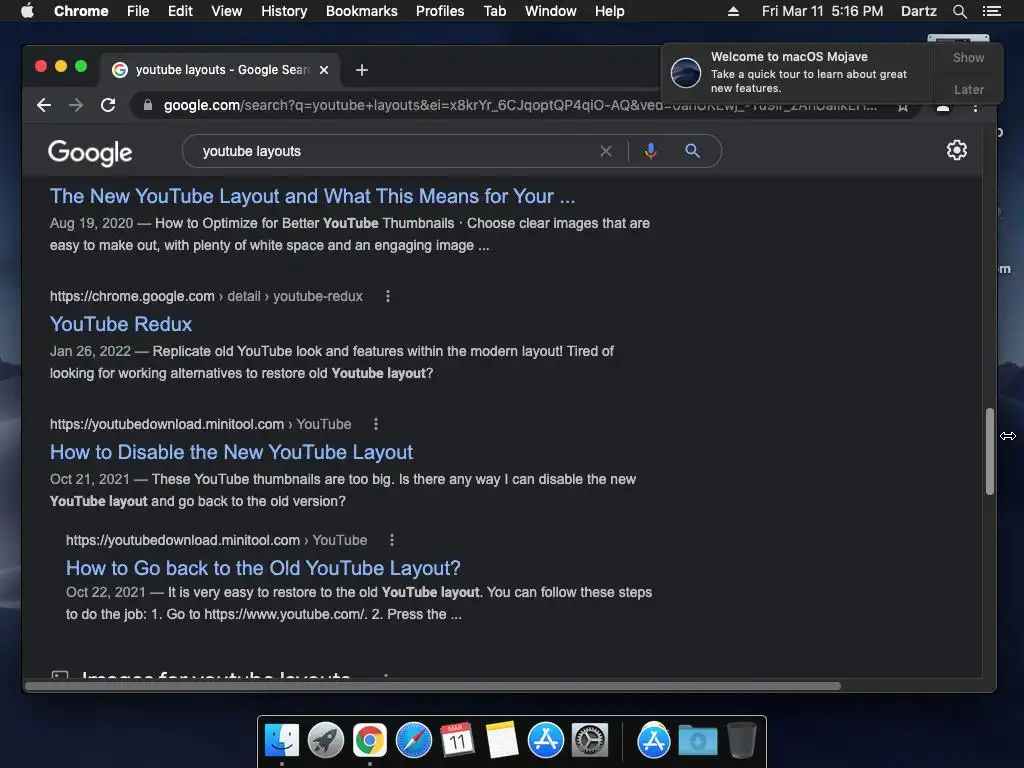
Task: Open Notes in the Dock
Action: [502, 741]
